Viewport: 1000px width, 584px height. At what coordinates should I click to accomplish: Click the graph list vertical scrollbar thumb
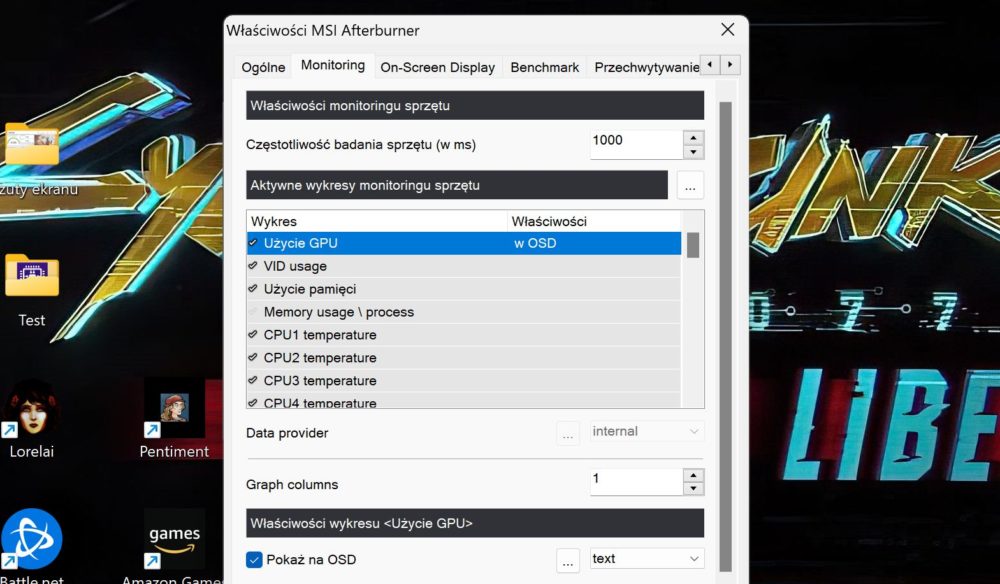coord(693,245)
